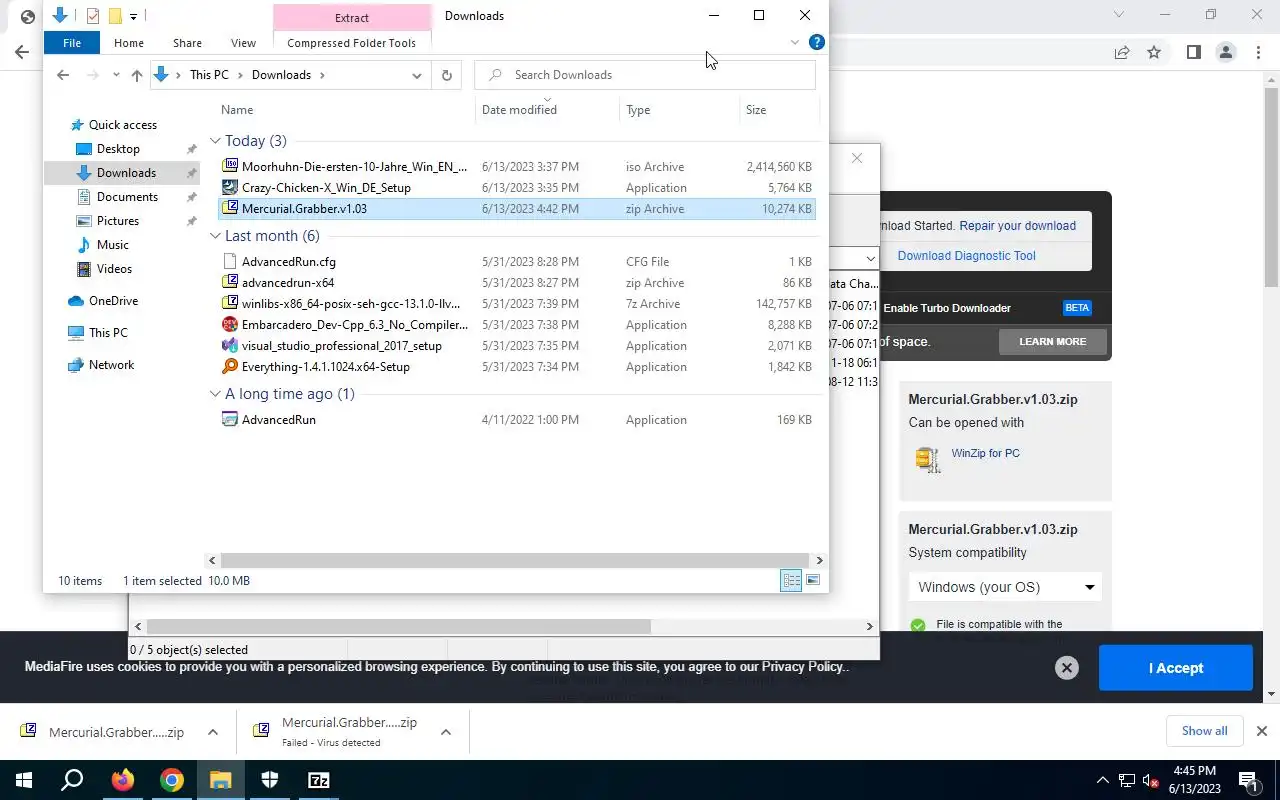Open taskbar search magnifier
The image size is (1280, 800).
click(73, 780)
